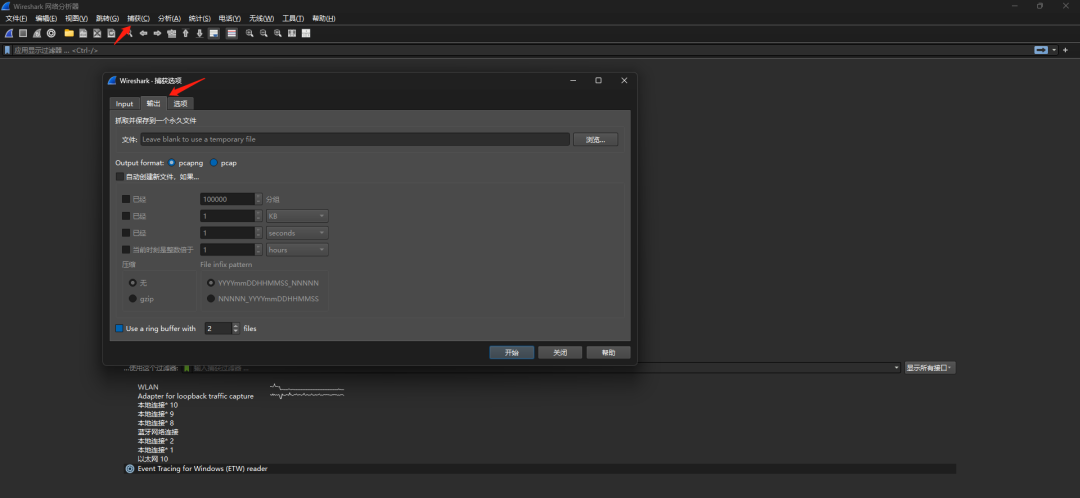Reset text to normal size icon
This screenshot has width=1080, height=498.
tap(278, 33)
